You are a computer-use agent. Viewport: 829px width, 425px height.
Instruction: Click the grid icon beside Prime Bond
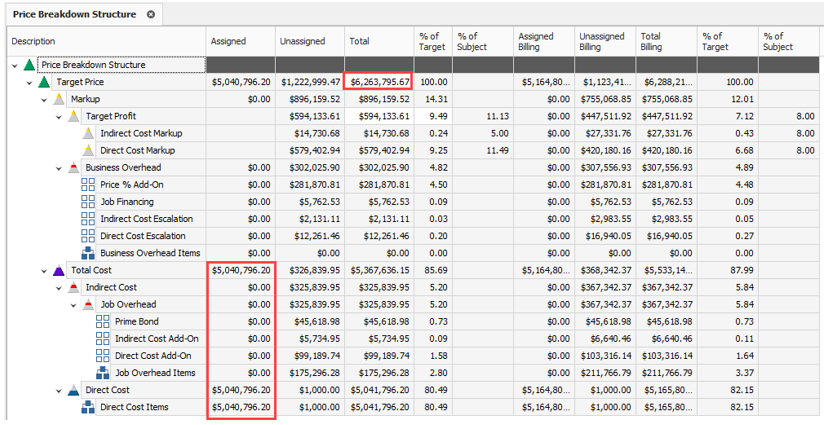tap(102, 322)
